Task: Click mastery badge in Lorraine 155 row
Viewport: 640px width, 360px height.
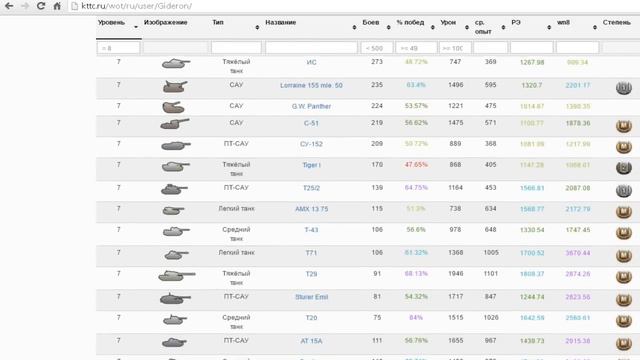Action: coord(624,88)
